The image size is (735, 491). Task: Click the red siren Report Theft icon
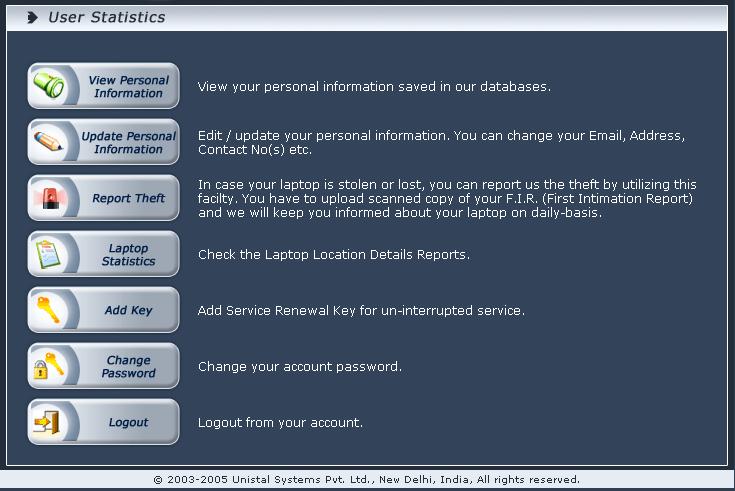pos(49,198)
